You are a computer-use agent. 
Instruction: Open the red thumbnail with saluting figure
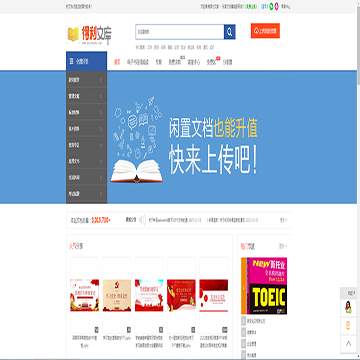coord(181,295)
